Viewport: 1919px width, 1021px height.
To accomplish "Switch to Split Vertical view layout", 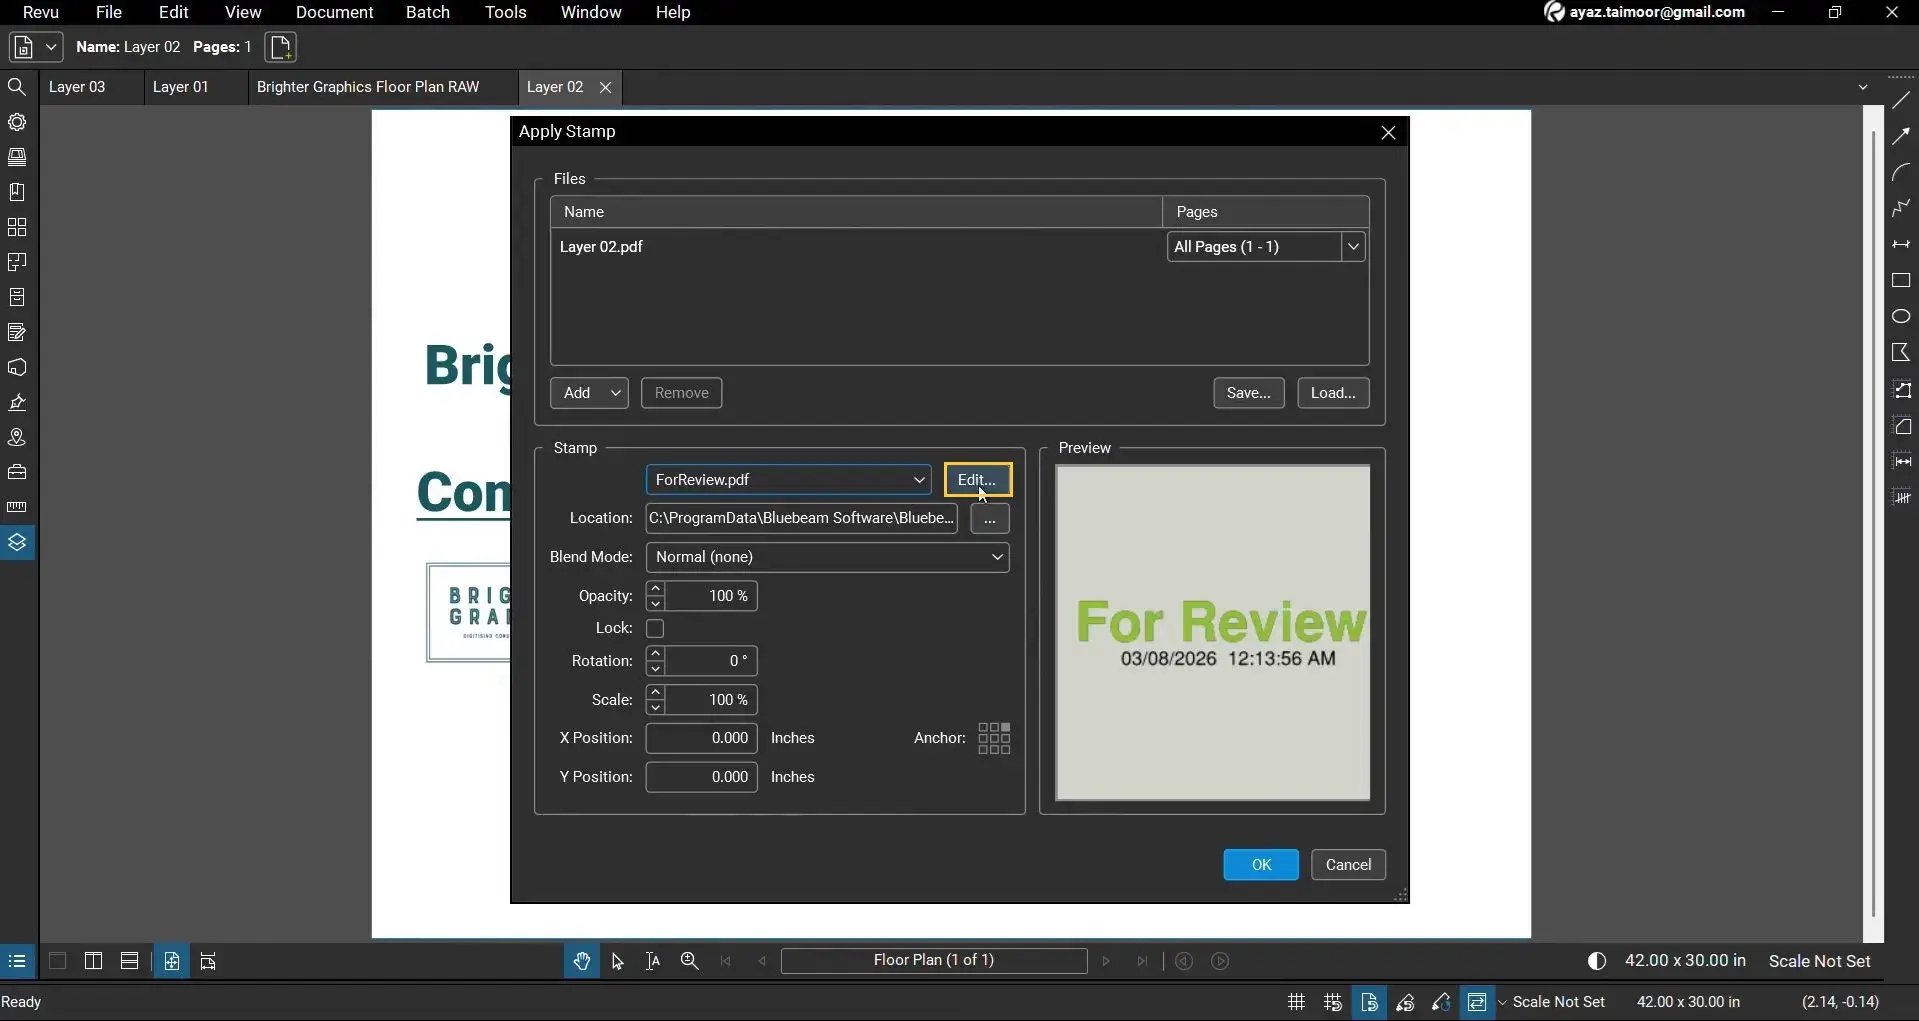I will (93, 961).
